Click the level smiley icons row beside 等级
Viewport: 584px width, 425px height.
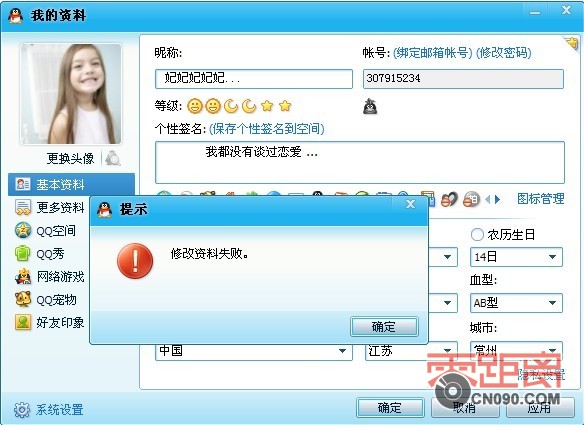point(239,106)
